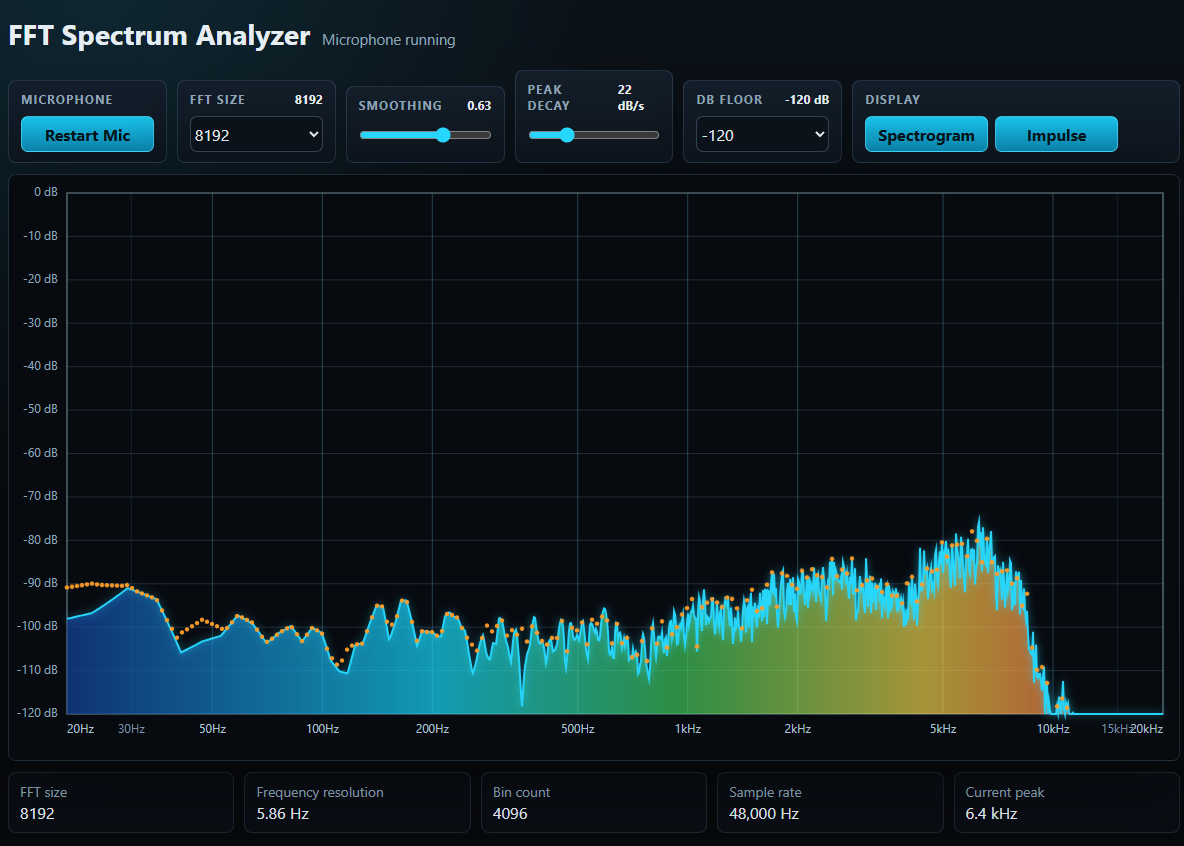Image resolution: width=1184 pixels, height=846 pixels.
Task: Click the Sample rate 48,000 Hz readout
Action: [x=830, y=802]
